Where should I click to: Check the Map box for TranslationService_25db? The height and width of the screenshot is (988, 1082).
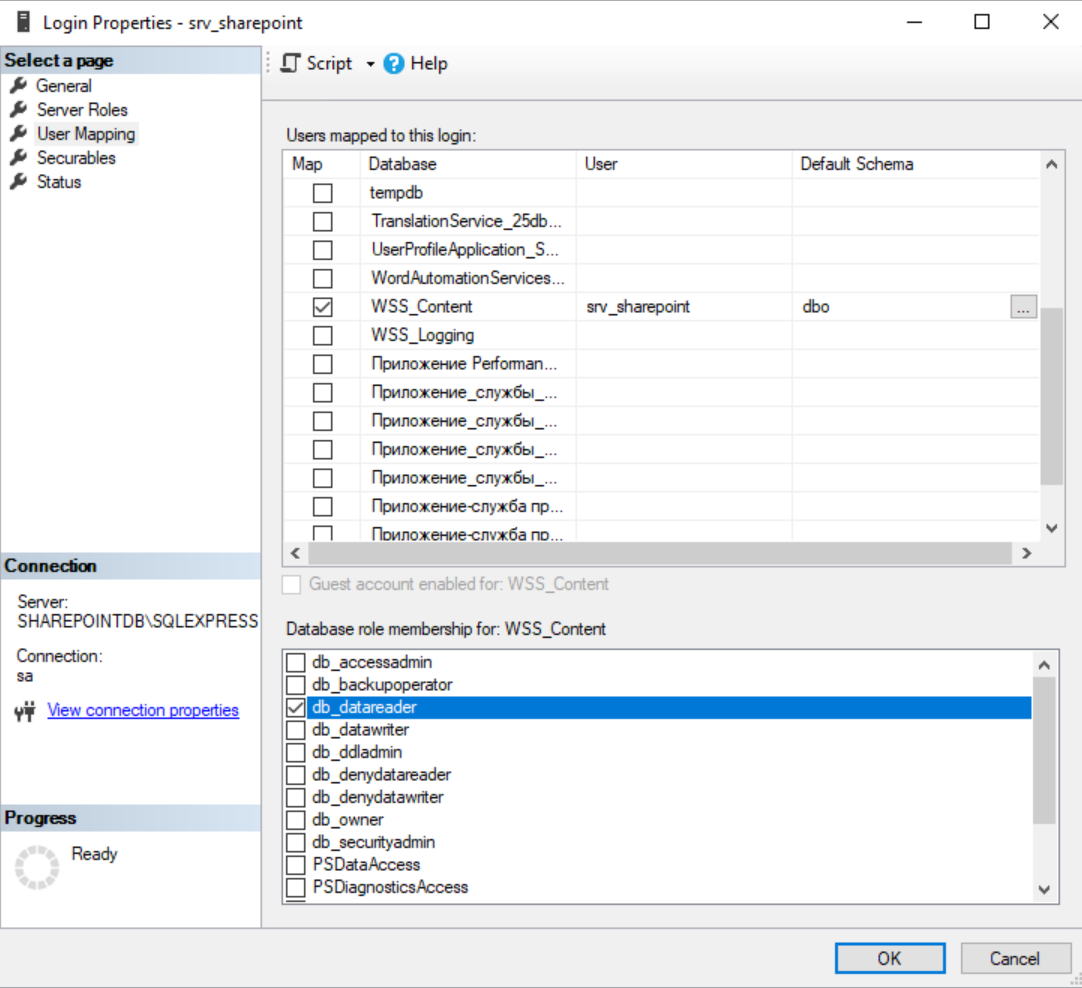322,221
